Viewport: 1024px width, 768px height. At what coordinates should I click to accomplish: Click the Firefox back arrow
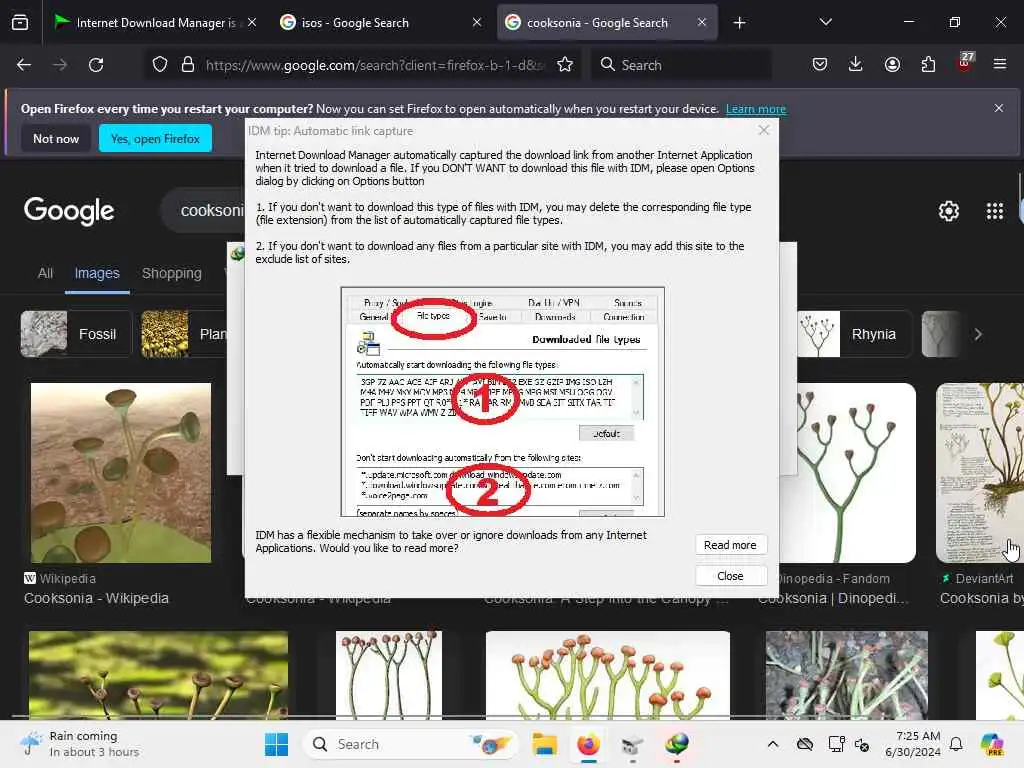point(24,65)
